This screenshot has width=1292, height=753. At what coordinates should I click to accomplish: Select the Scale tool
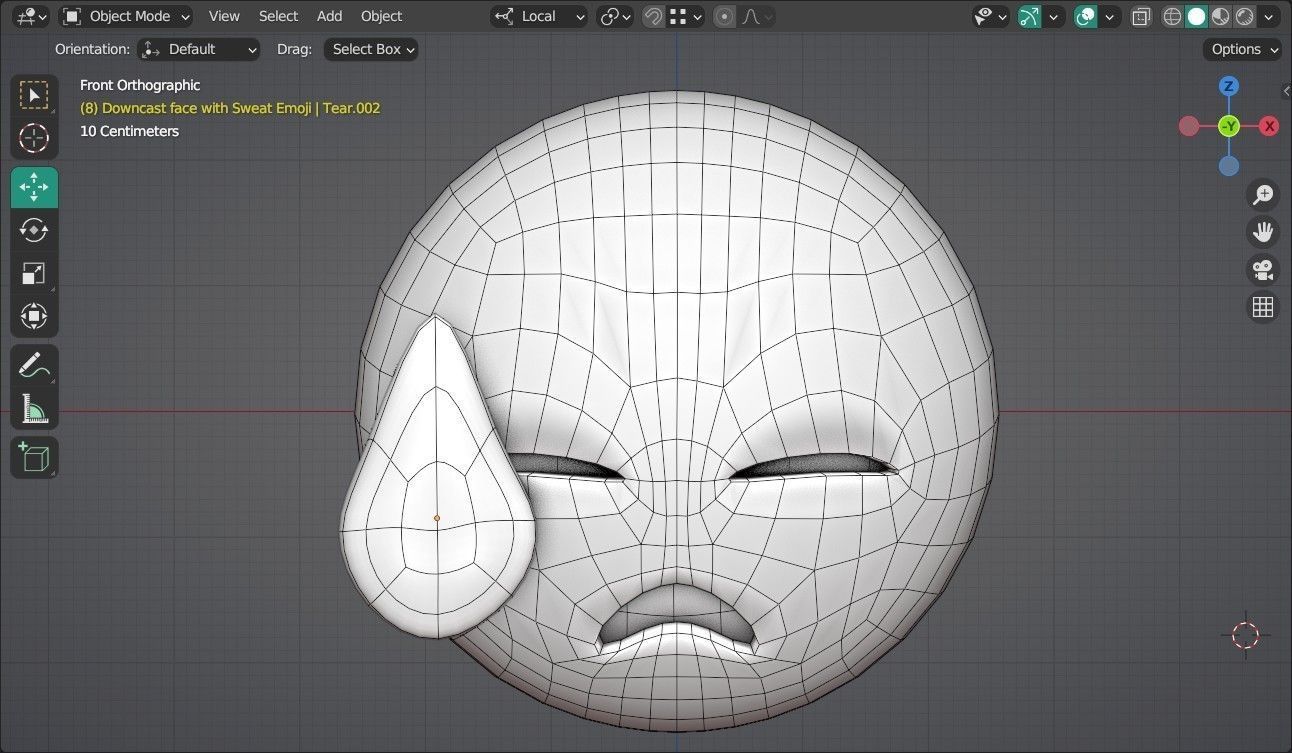(x=34, y=273)
